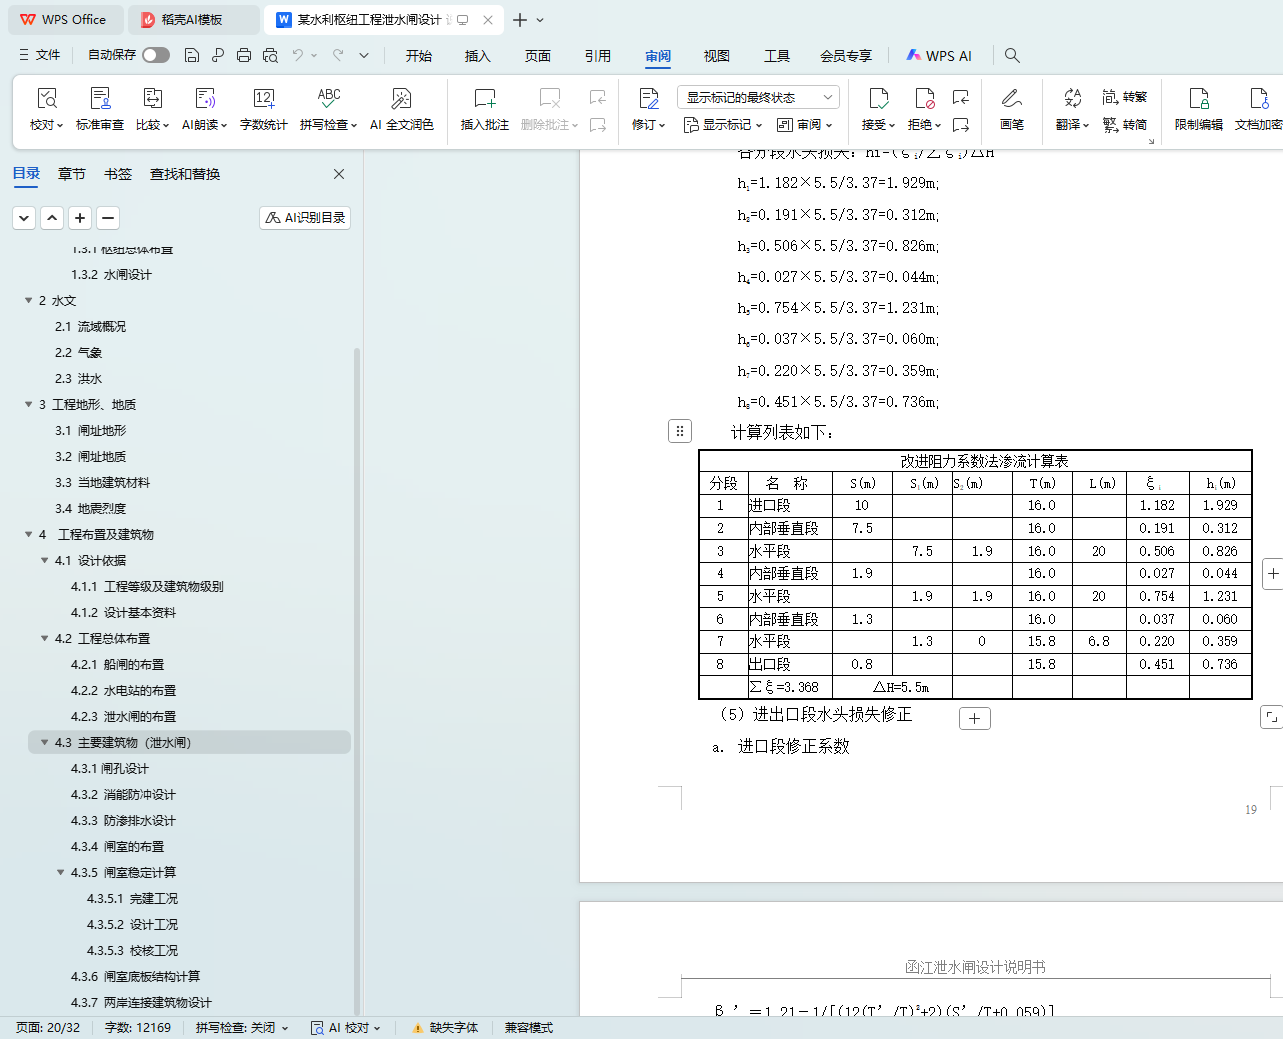The width and height of the screenshot is (1283, 1039).
Task: Click the search magnifier icon in menu bar
Action: (x=1012, y=56)
